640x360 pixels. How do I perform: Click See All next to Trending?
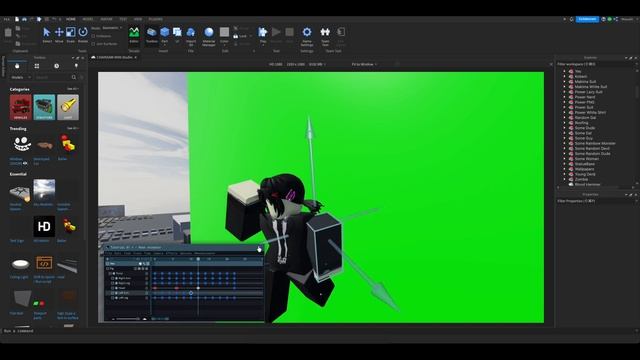point(73,129)
